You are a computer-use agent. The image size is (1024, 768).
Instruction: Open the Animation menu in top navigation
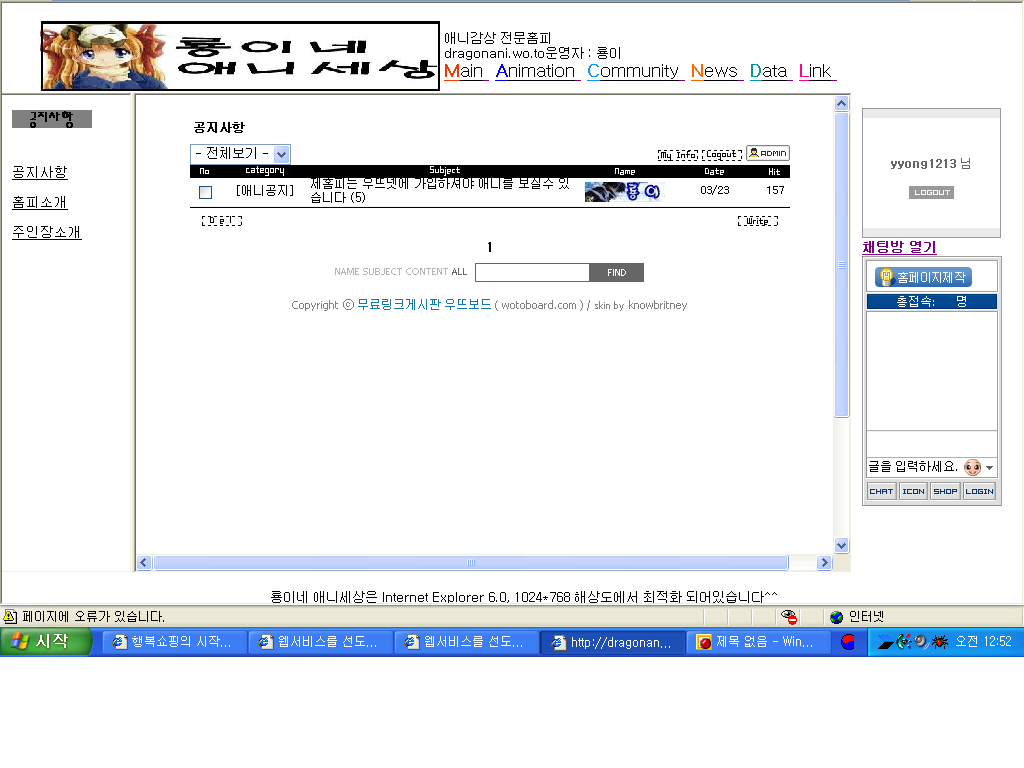pyautogui.click(x=536, y=71)
